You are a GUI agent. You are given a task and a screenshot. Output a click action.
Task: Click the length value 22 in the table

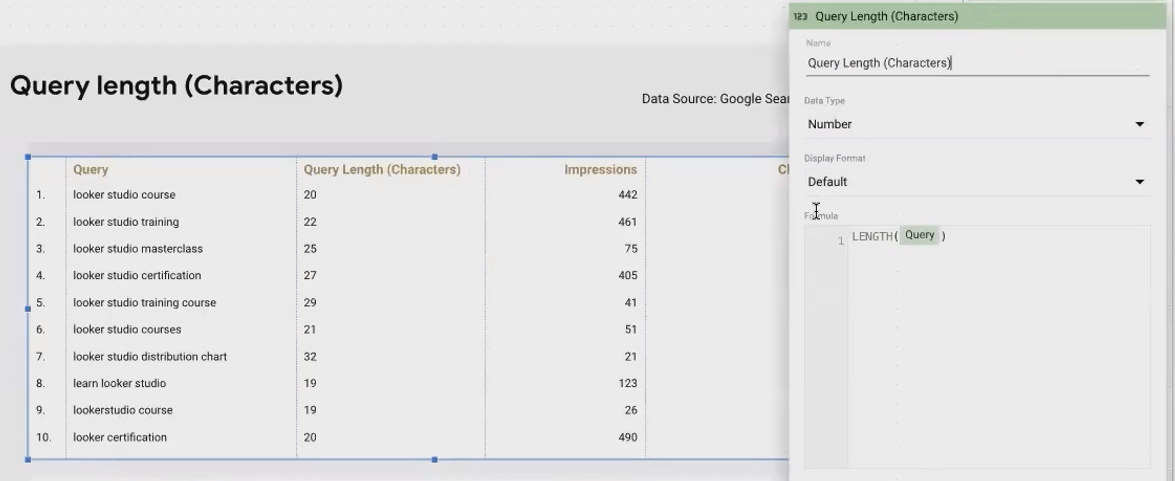(x=310, y=222)
